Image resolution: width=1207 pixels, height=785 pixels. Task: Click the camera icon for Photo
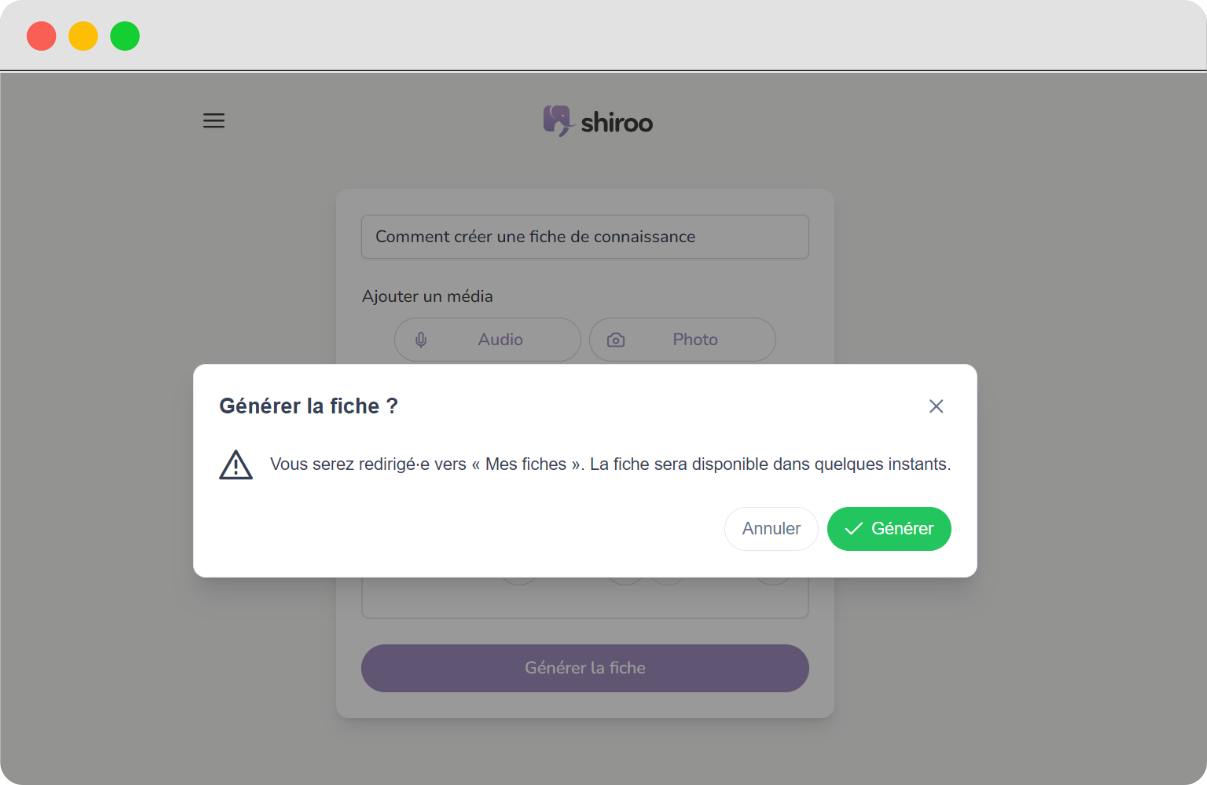(x=616, y=340)
